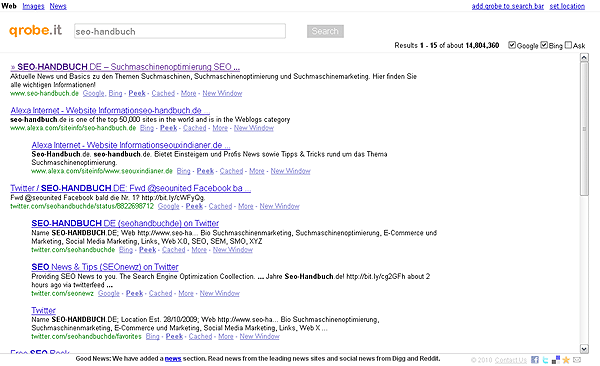Click Peek for seouxindianer.de Alexa result
Image resolution: width=600 pixels, height=366 pixels.
click(x=205, y=171)
